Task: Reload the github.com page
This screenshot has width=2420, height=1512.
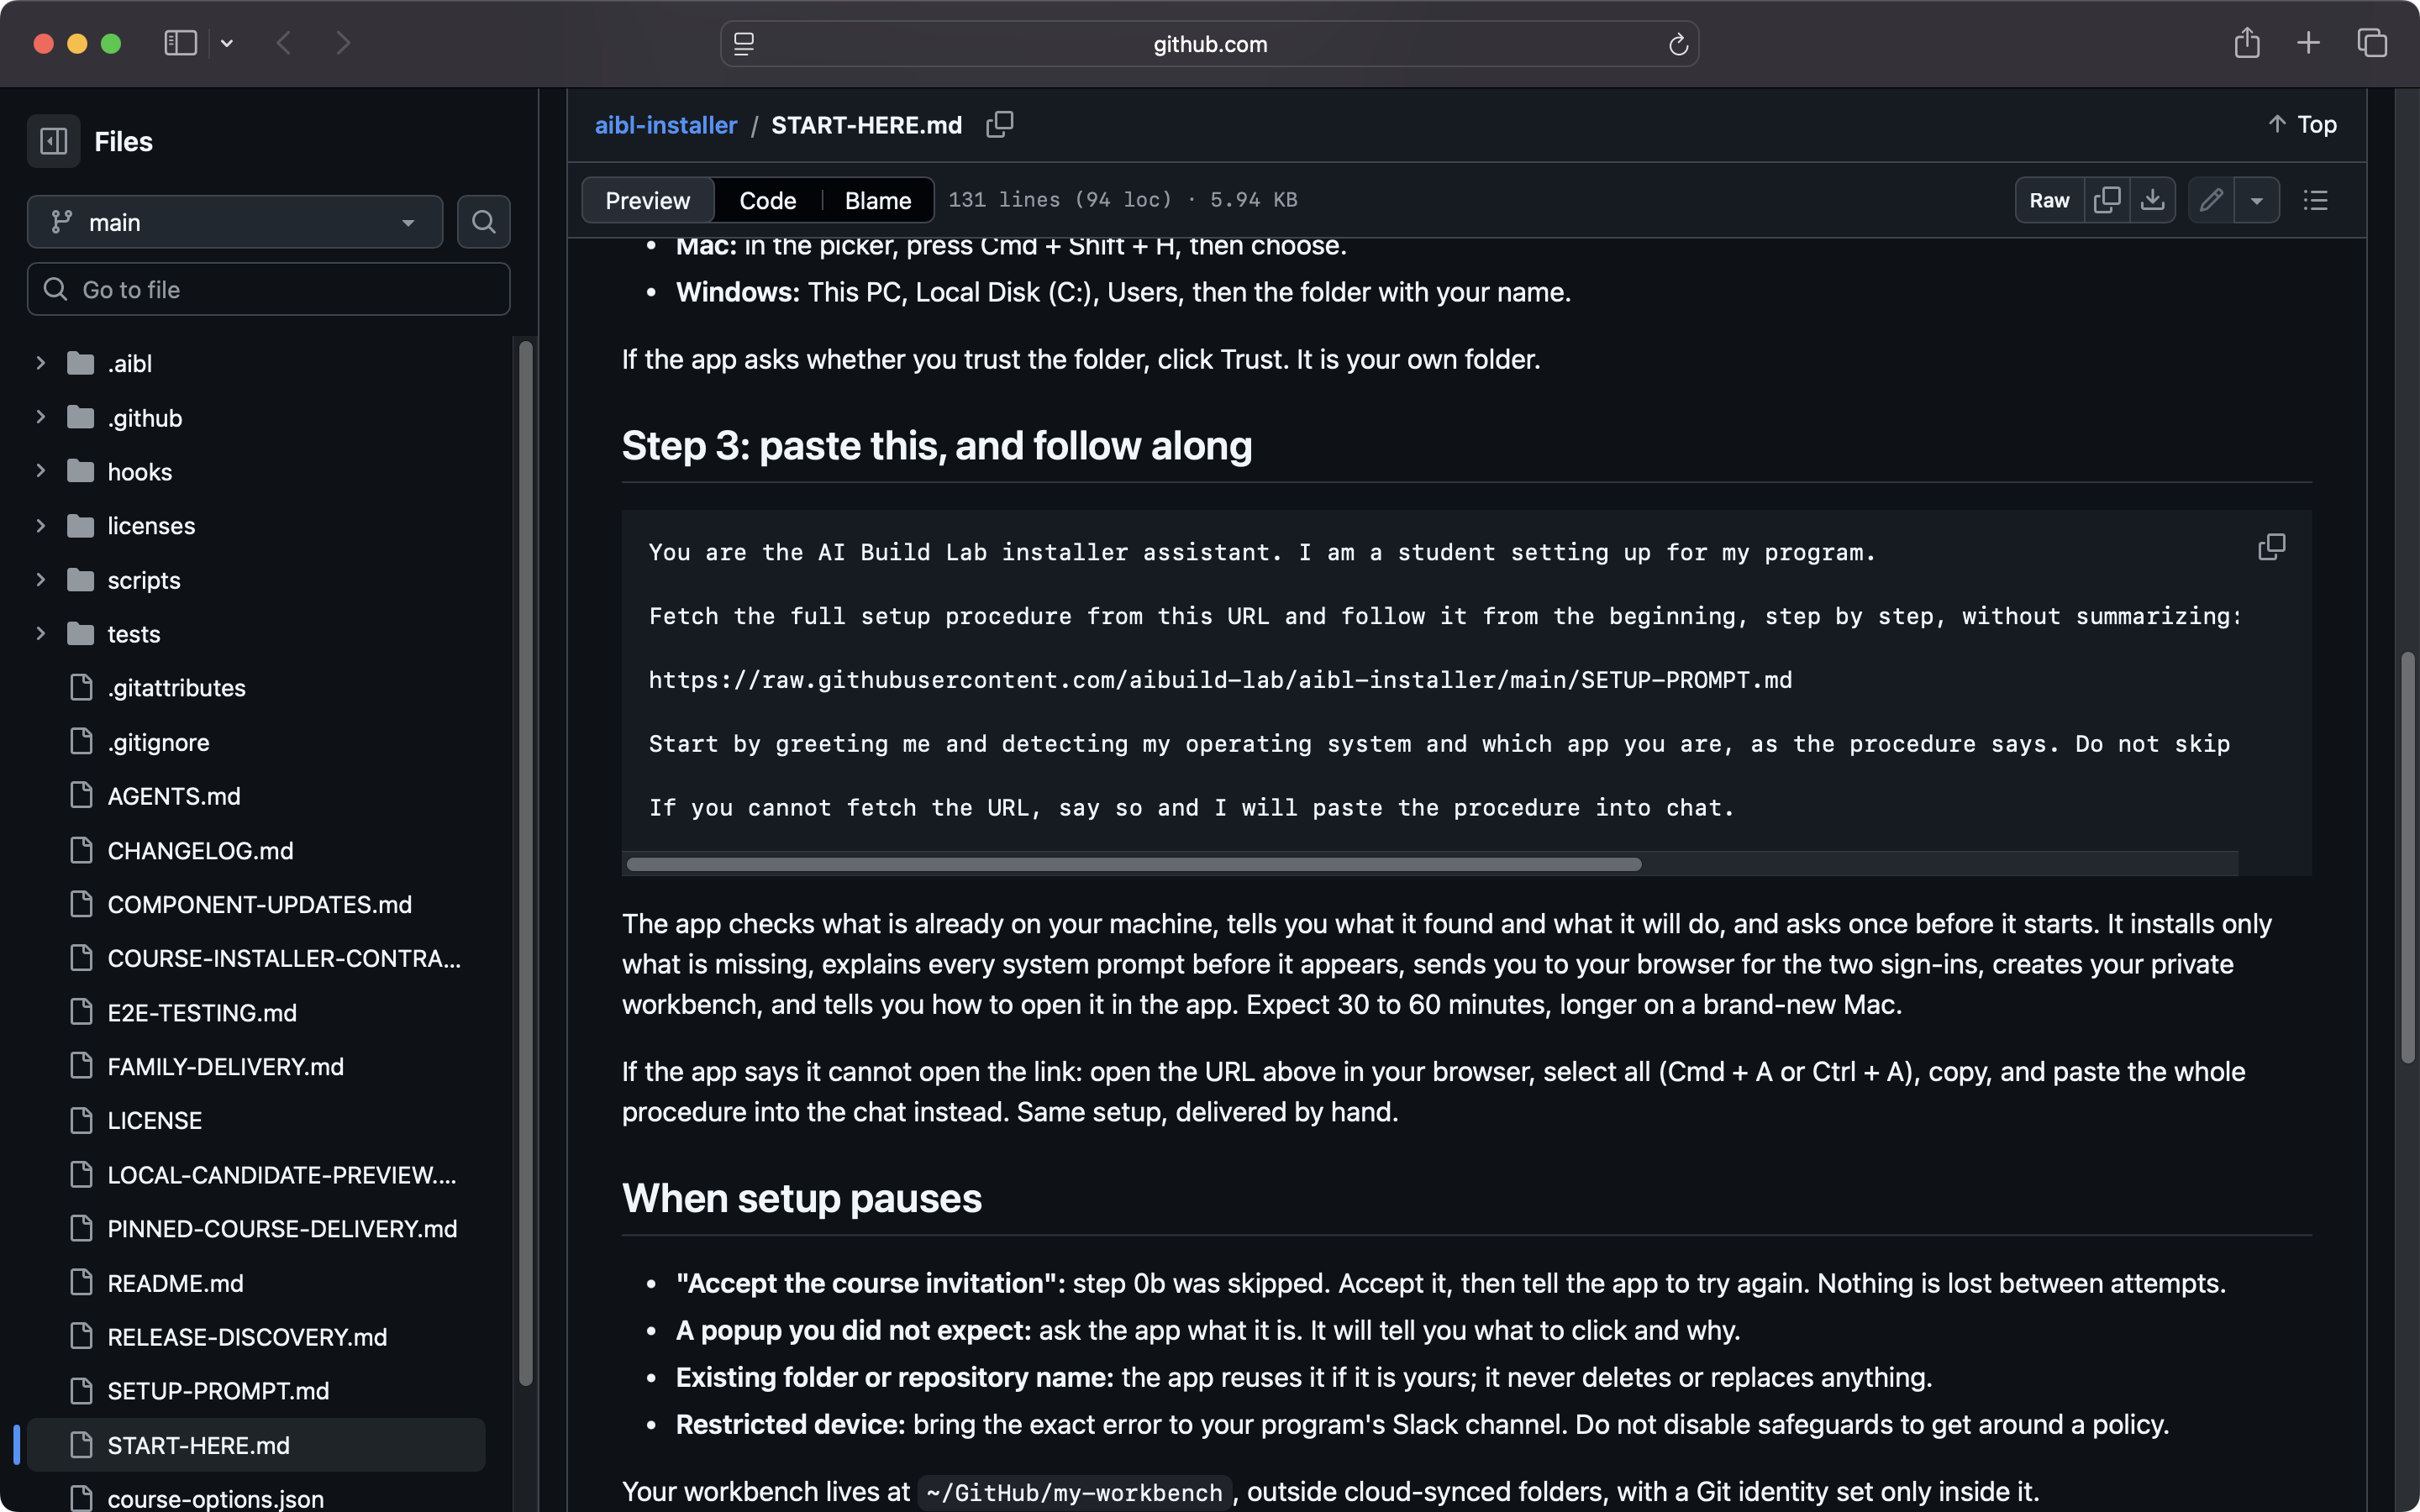Action: tap(1678, 44)
